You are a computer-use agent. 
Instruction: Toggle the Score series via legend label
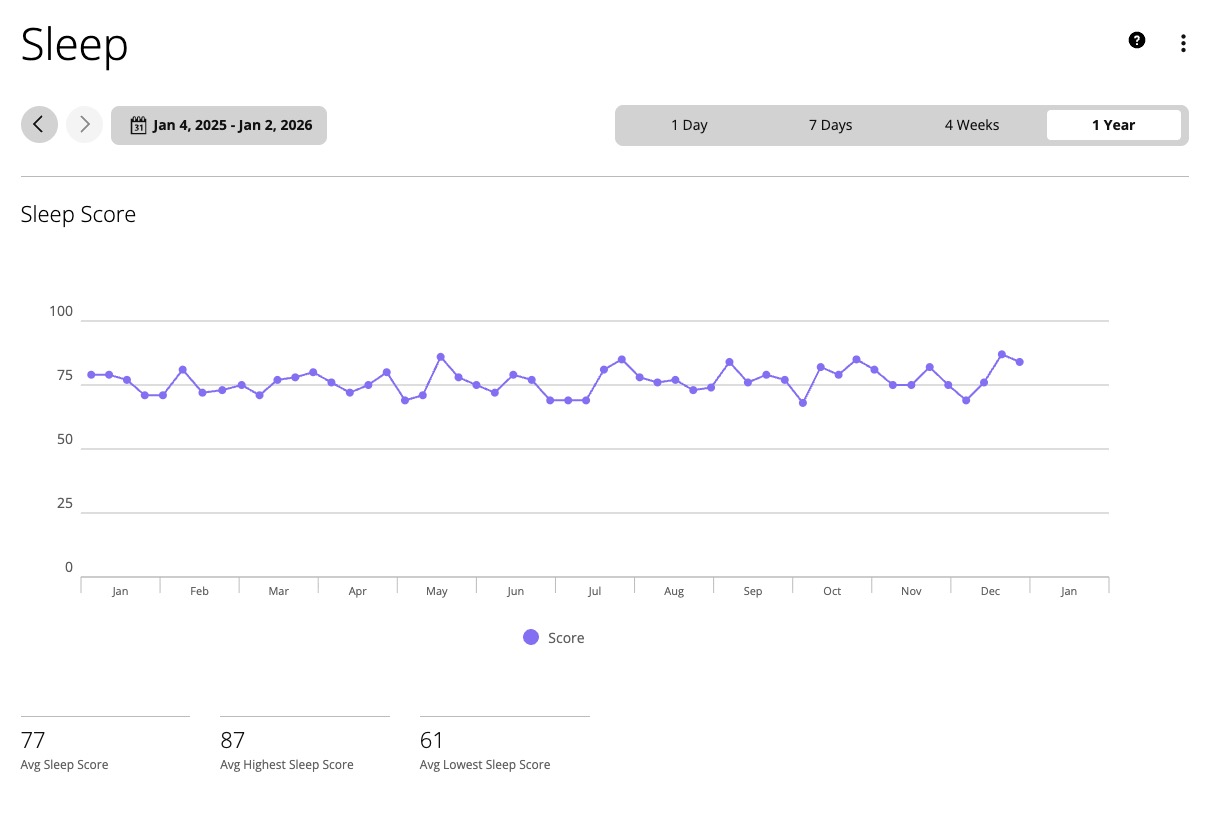(566, 638)
